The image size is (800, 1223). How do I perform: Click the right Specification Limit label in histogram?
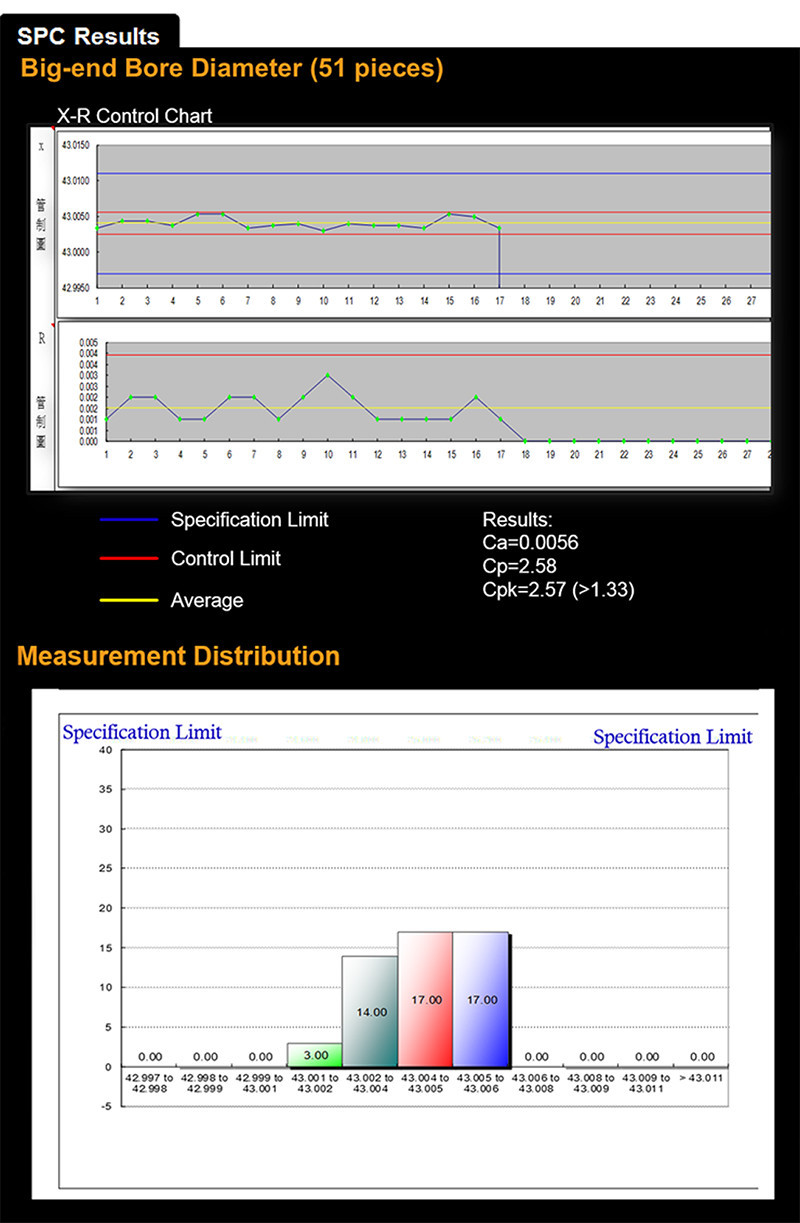[x=672, y=737]
